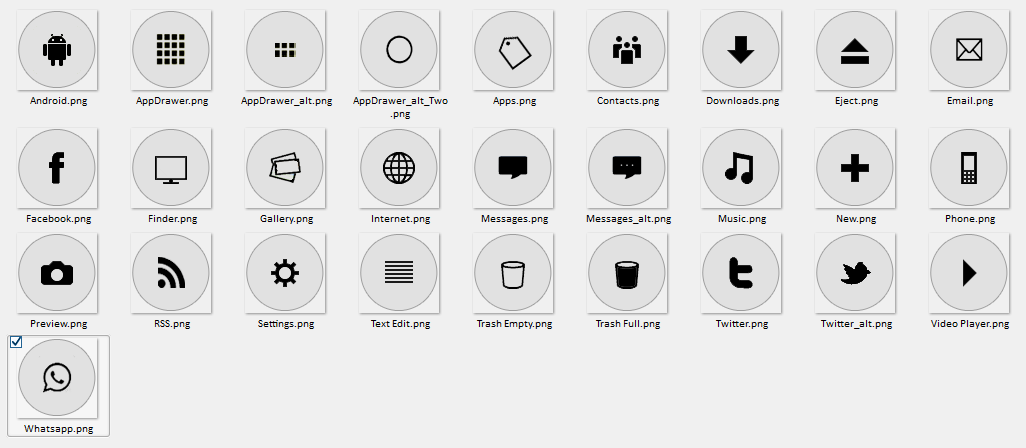
Task: Select the New.png plus icon
Action: pos(855,168)
